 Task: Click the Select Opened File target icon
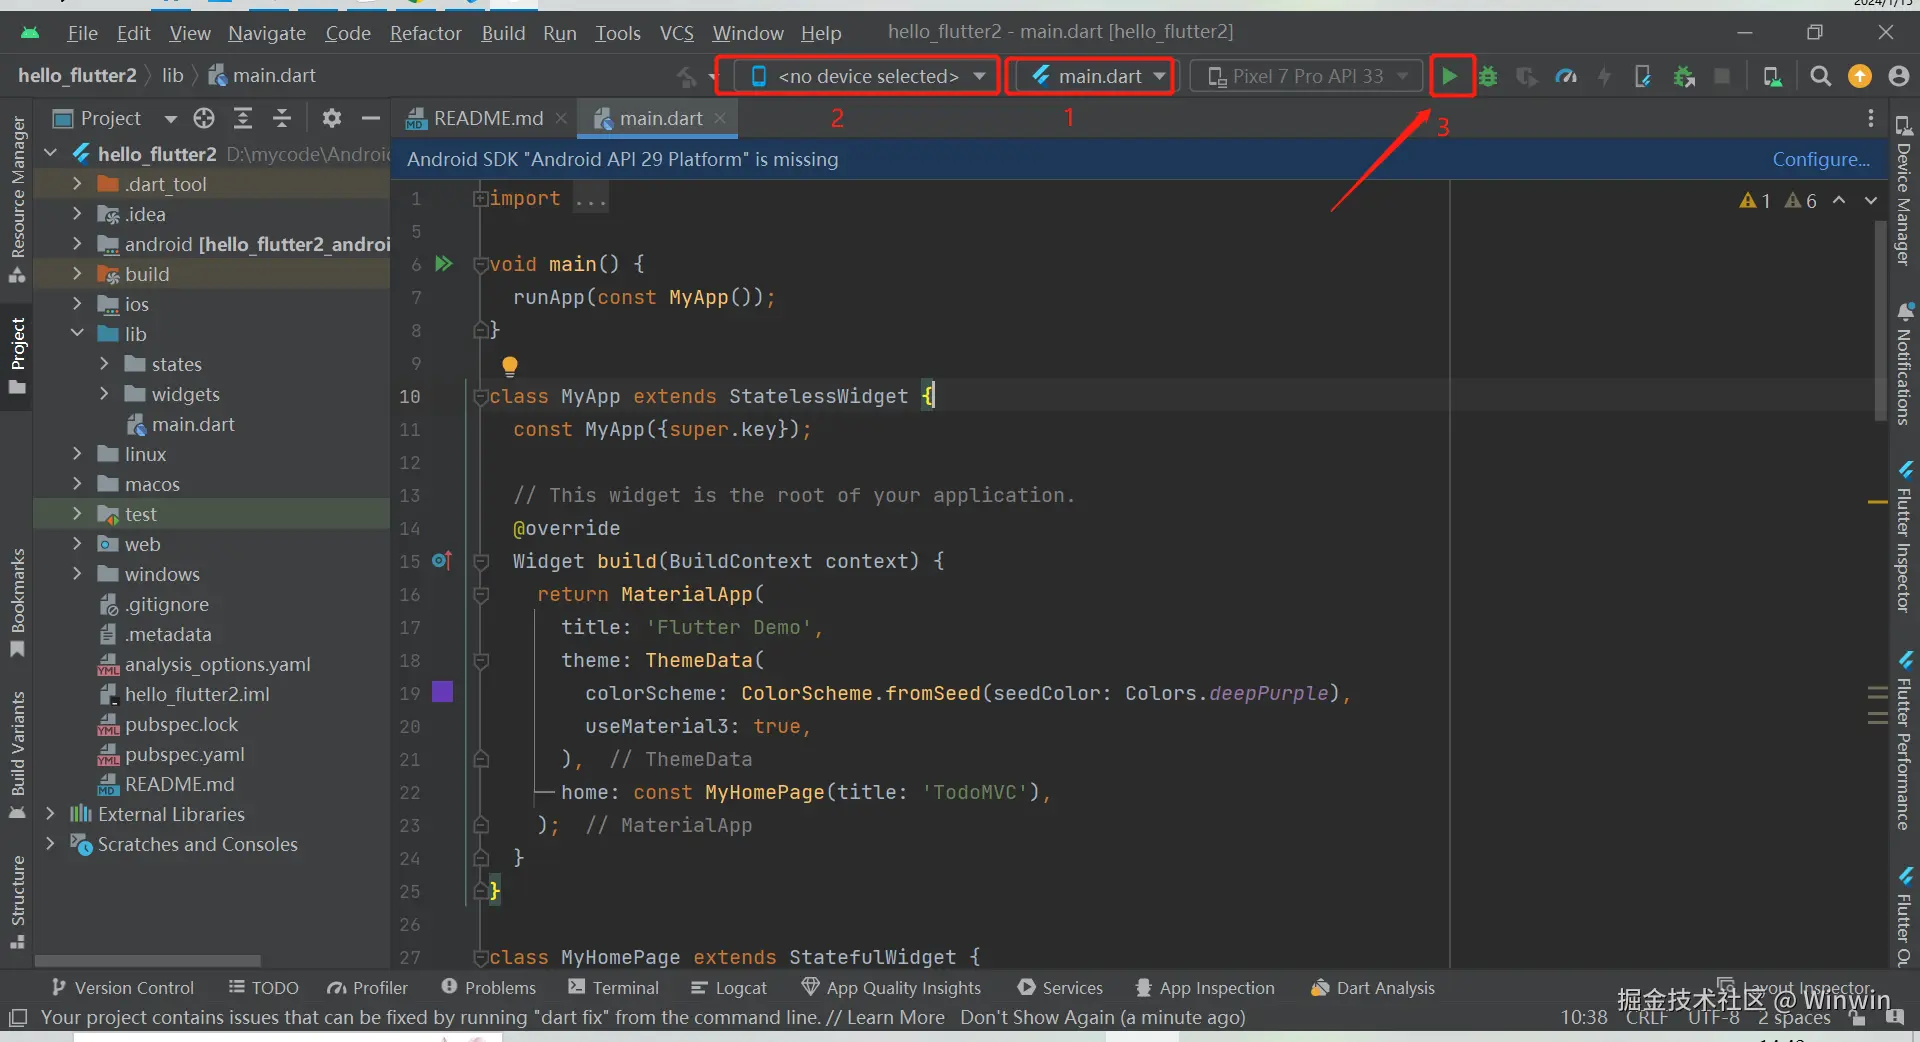pyautogui.click(x=204, y=119)
